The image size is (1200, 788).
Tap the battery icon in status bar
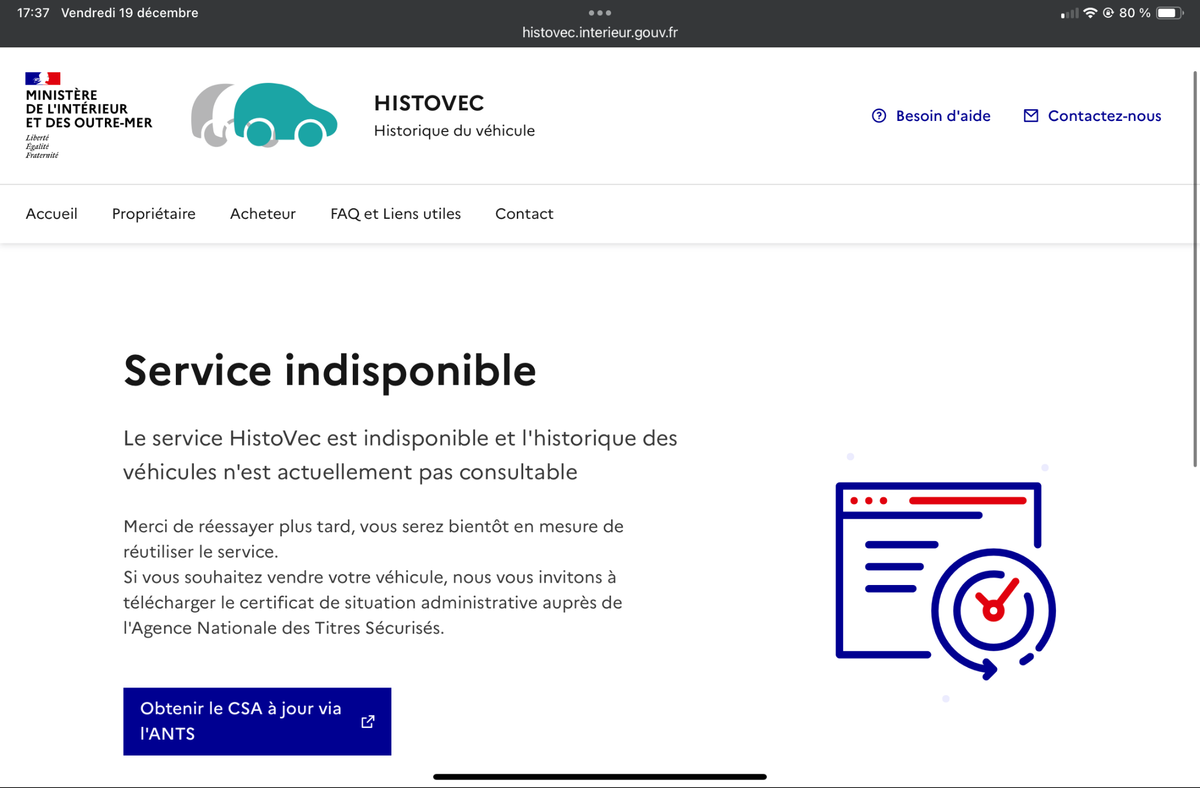(x=1170, y=13)
